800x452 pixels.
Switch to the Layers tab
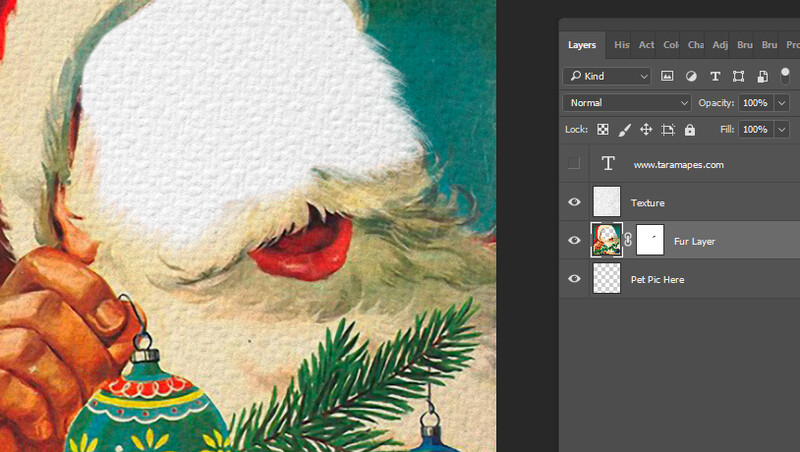click(x=582, y=45)
